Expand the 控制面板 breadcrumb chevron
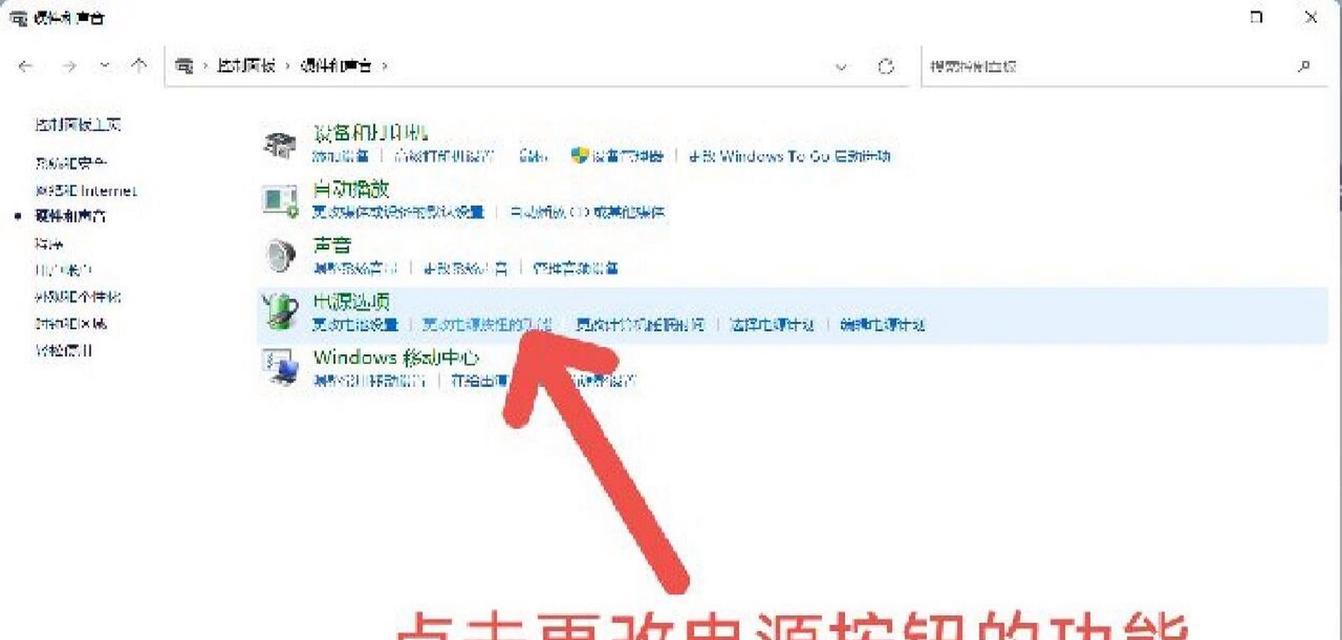 tap(287, 66)
